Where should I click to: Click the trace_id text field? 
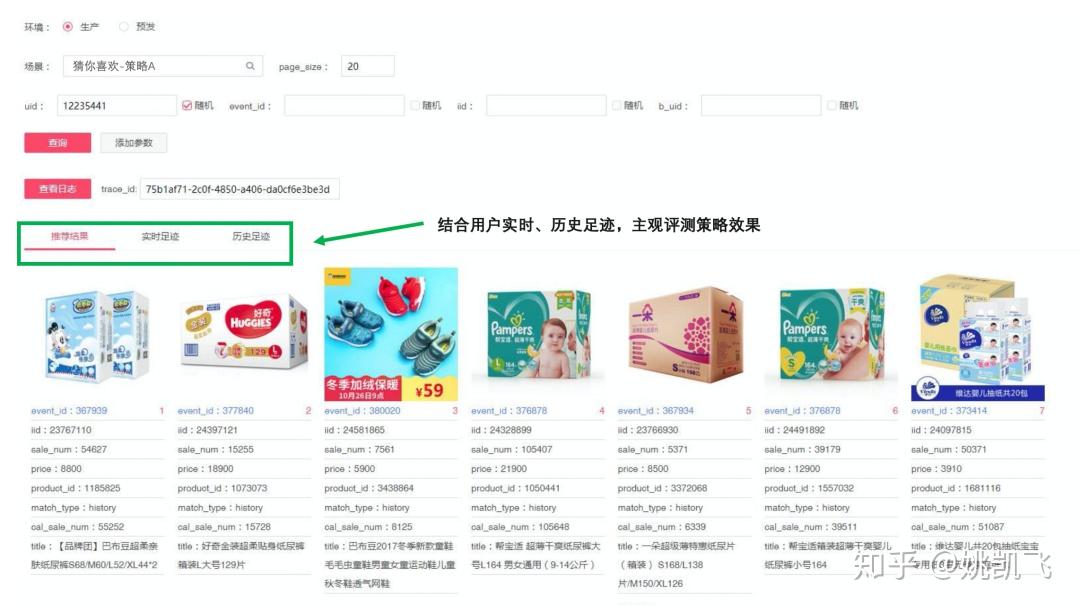240,189
